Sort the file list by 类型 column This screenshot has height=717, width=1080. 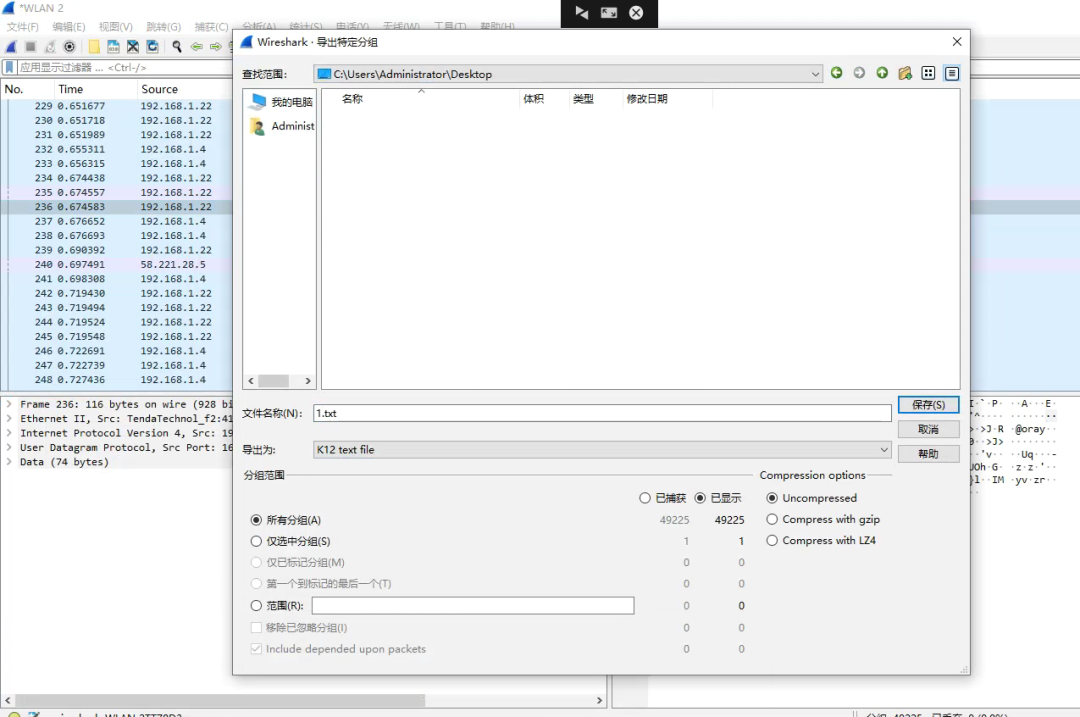coord(594,99)
